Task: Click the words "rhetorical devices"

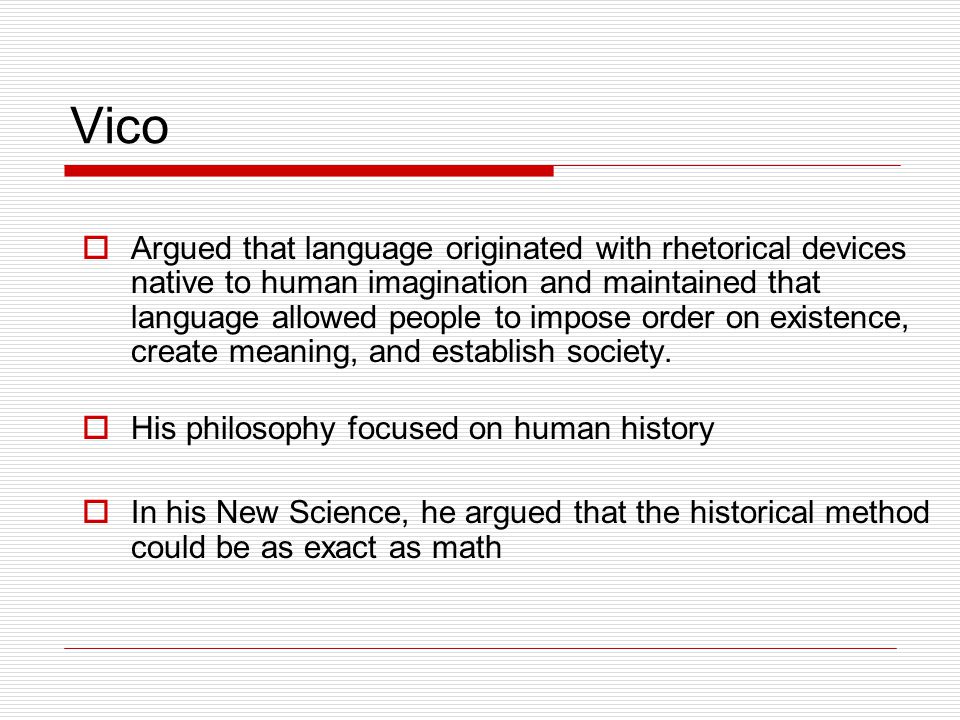Action: (x=784, y=248)
